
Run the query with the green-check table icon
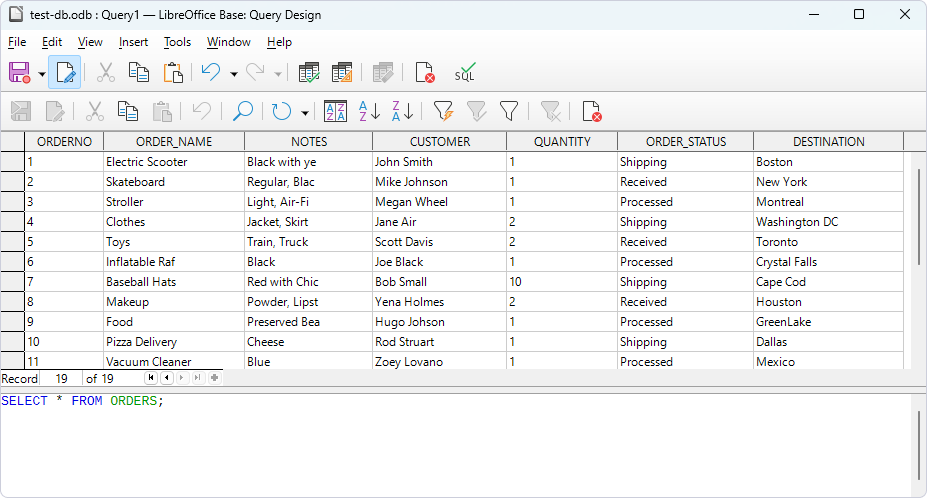pyautogui.click(x=309, y=73)
